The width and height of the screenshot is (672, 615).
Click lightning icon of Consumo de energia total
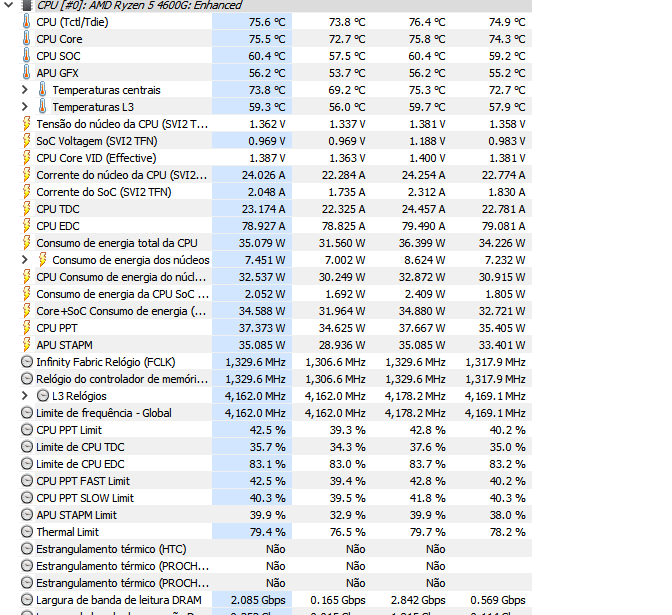pyautogui.click(x=27, y=243)
